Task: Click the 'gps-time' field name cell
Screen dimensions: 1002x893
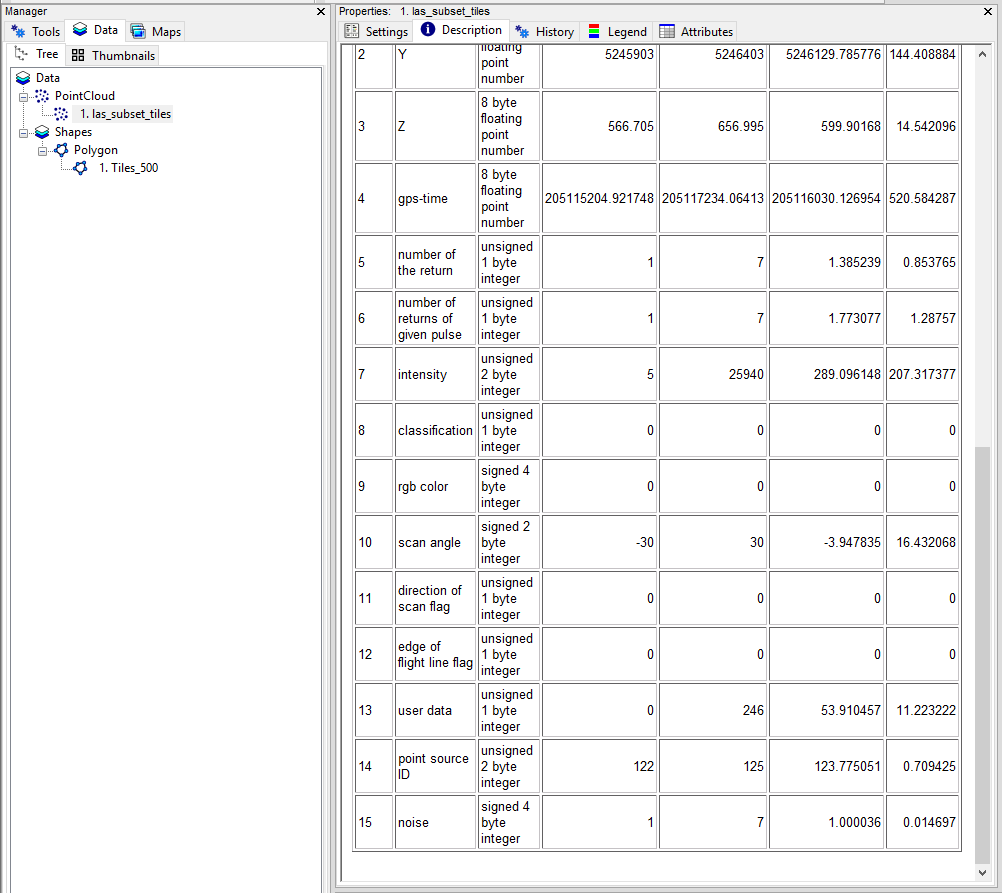Action: click(x=435, y=198)
